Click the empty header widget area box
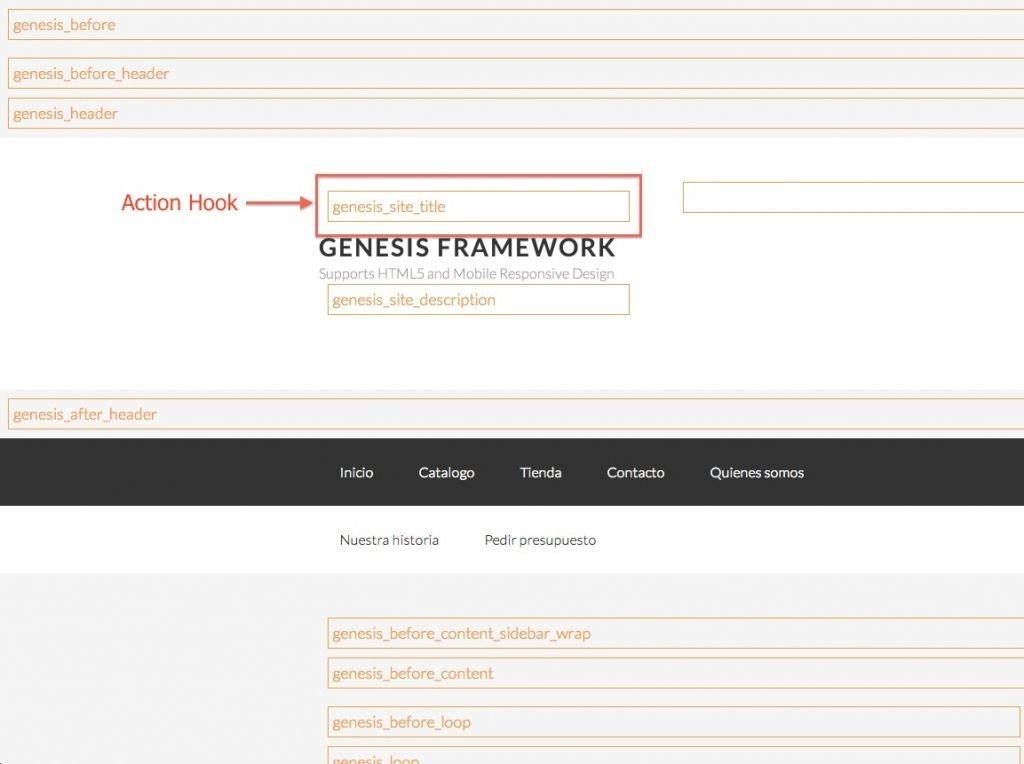 click(853, 197)
